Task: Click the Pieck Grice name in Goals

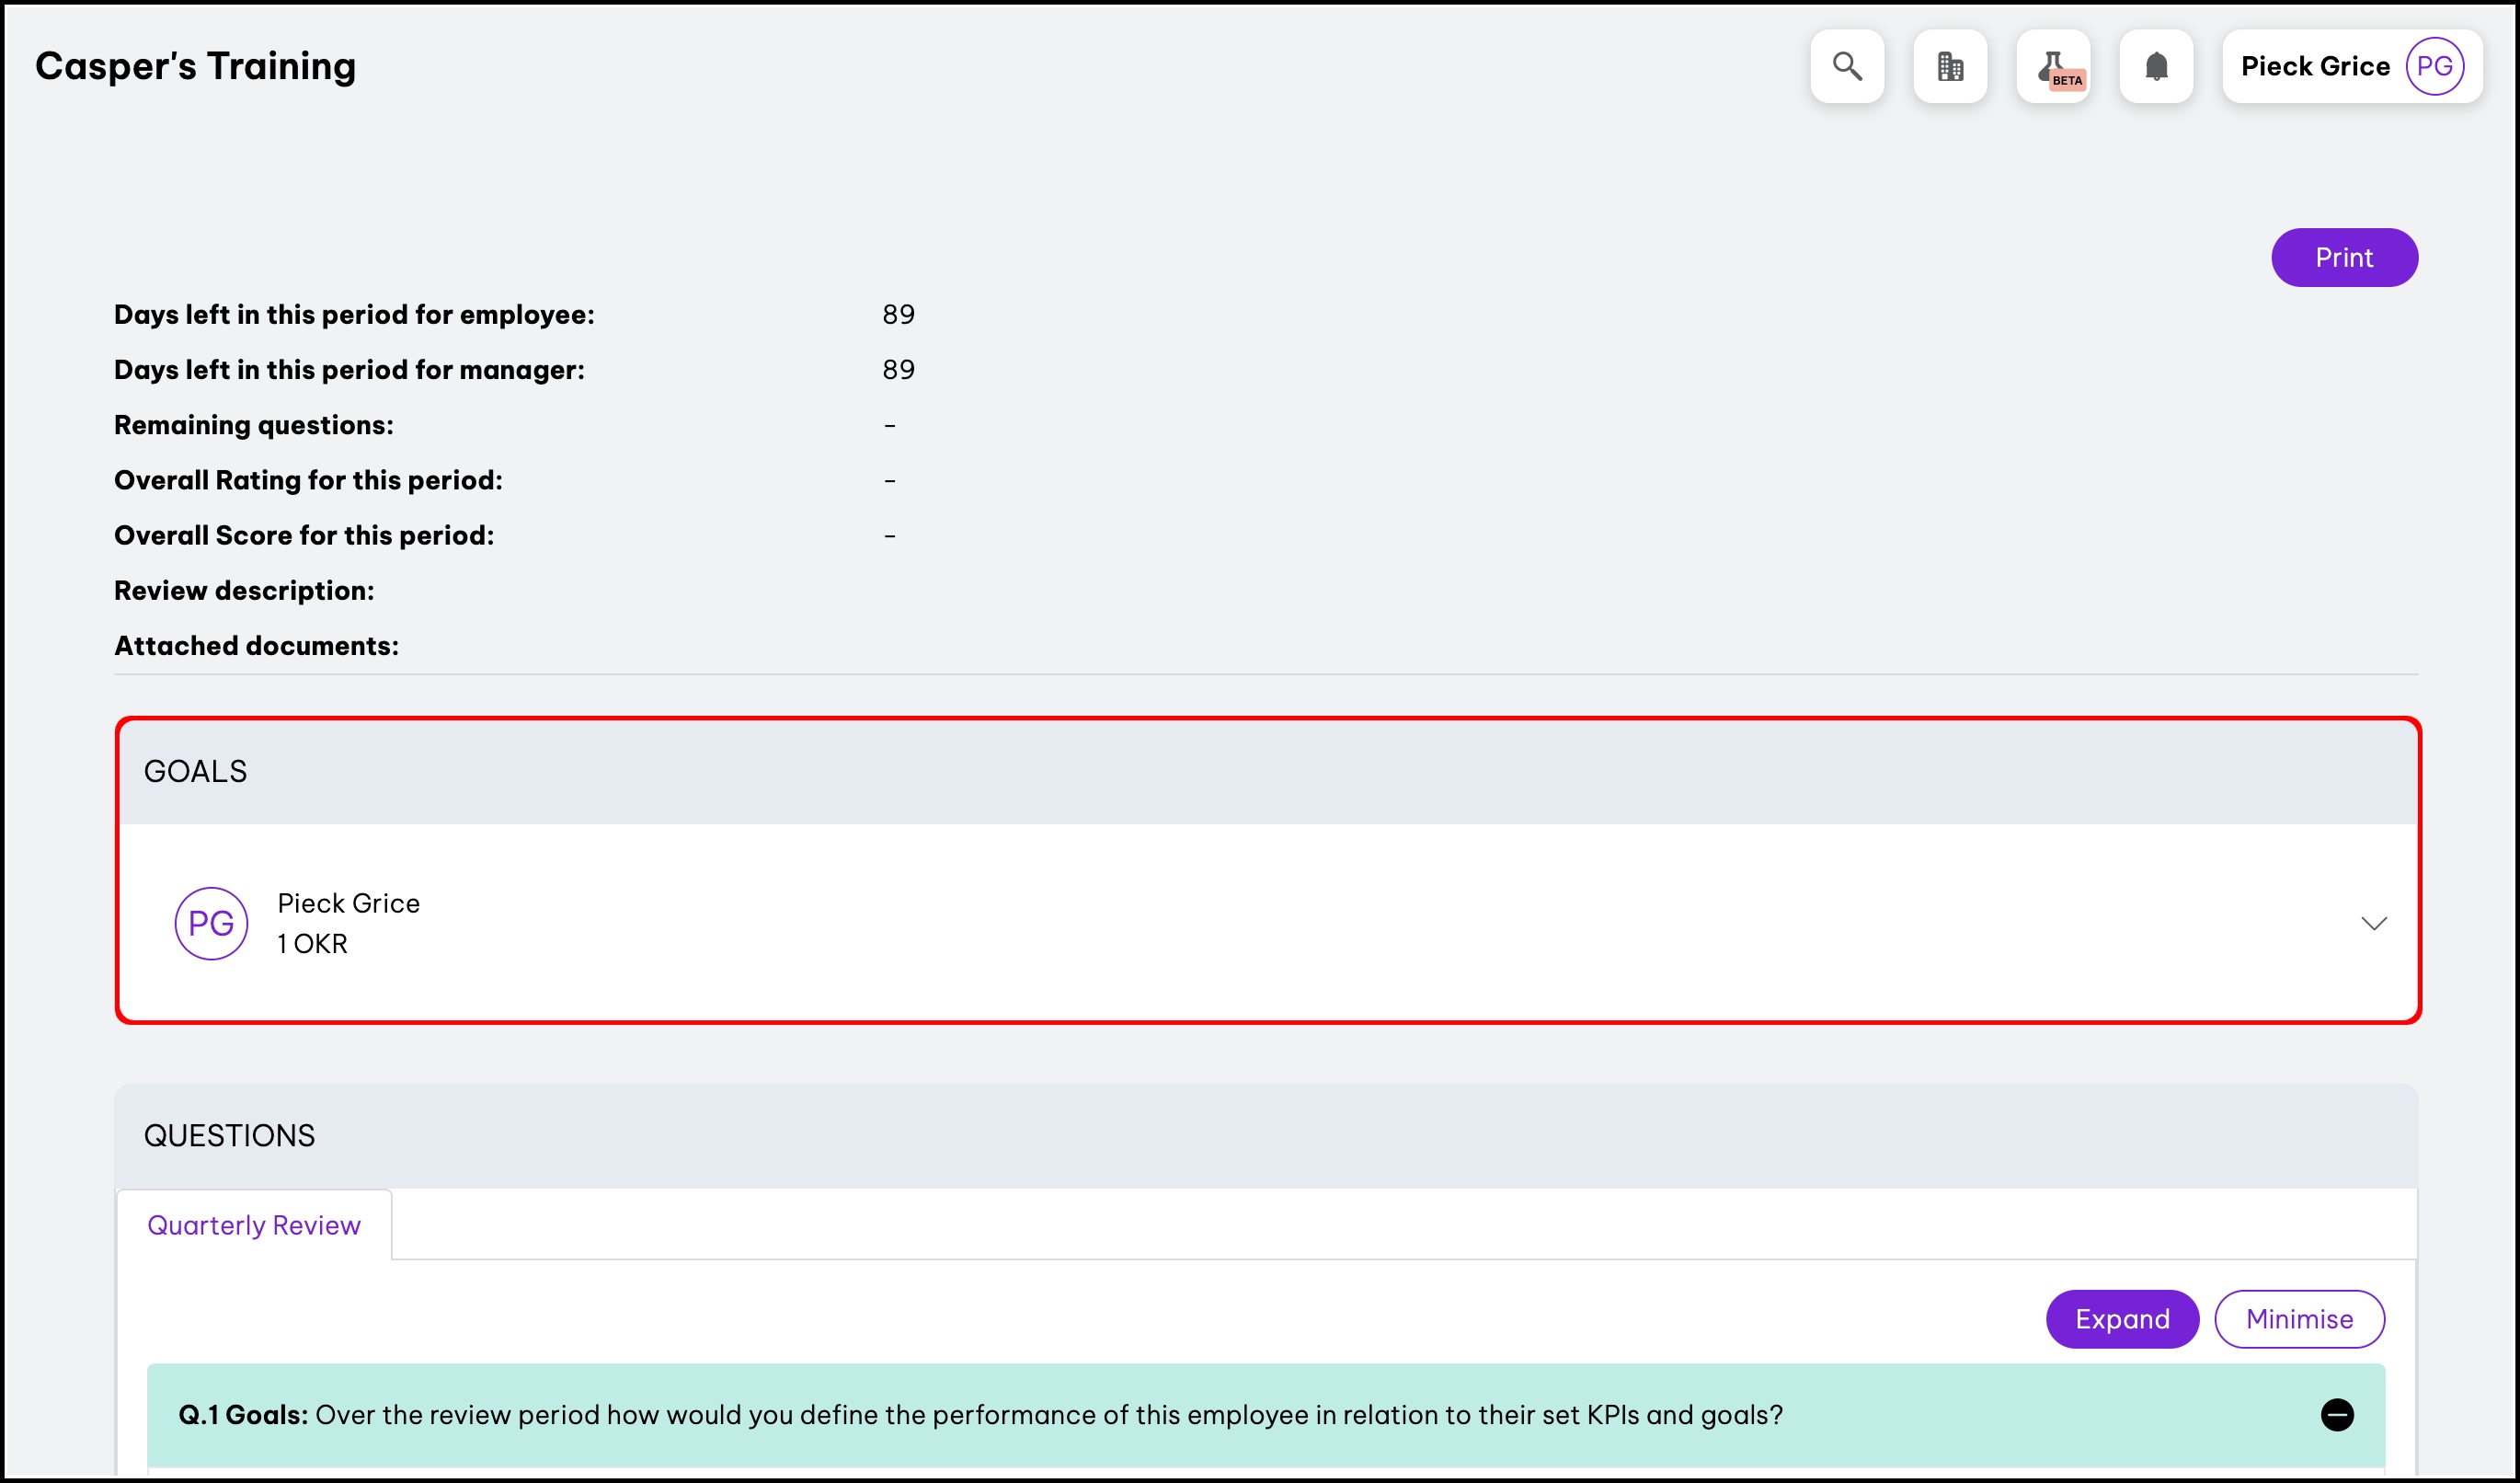Action: tap(348, 903)
